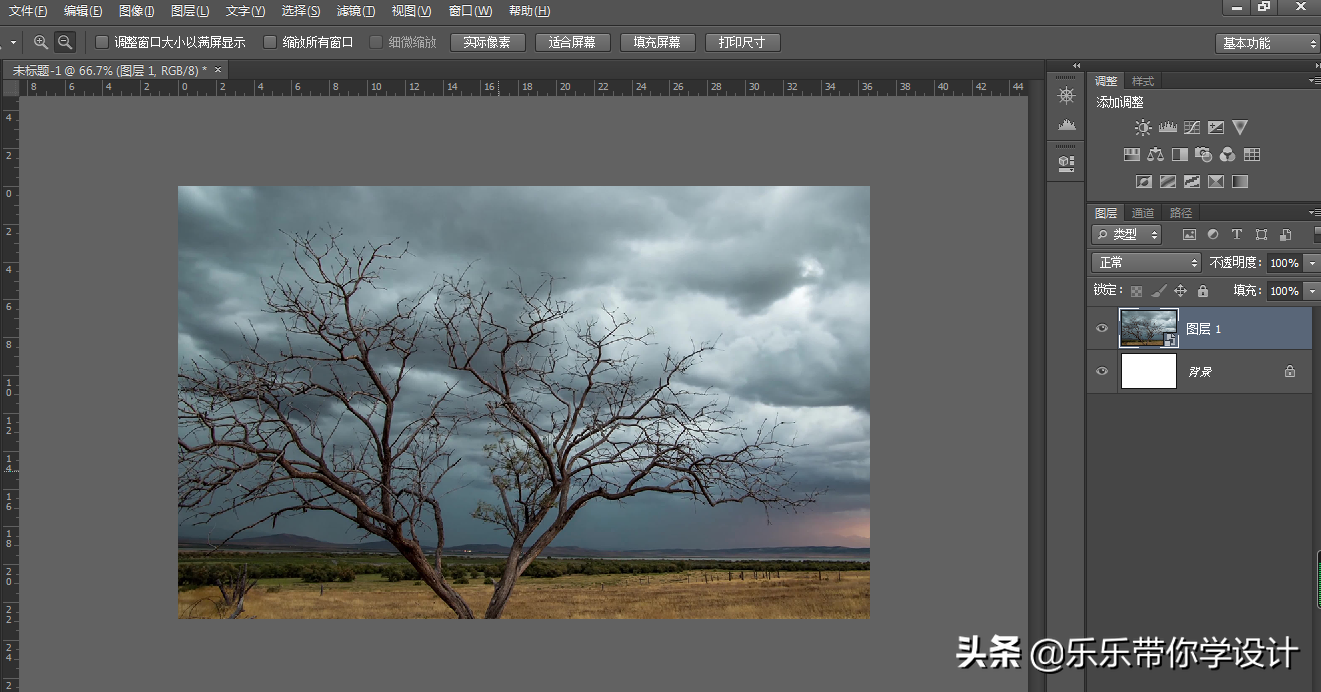Open the 正常 blend mode dropdown

1146,263
